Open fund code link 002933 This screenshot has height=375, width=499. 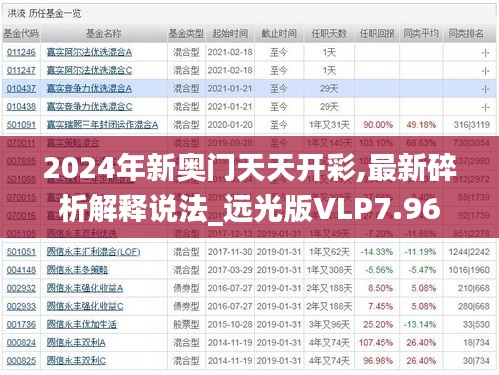pyautogui.click(x=21, y=306)
